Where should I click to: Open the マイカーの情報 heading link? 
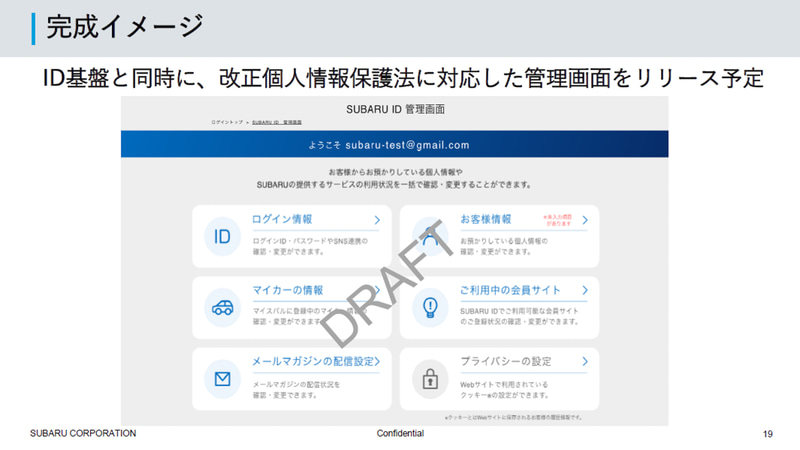[288, 290]
